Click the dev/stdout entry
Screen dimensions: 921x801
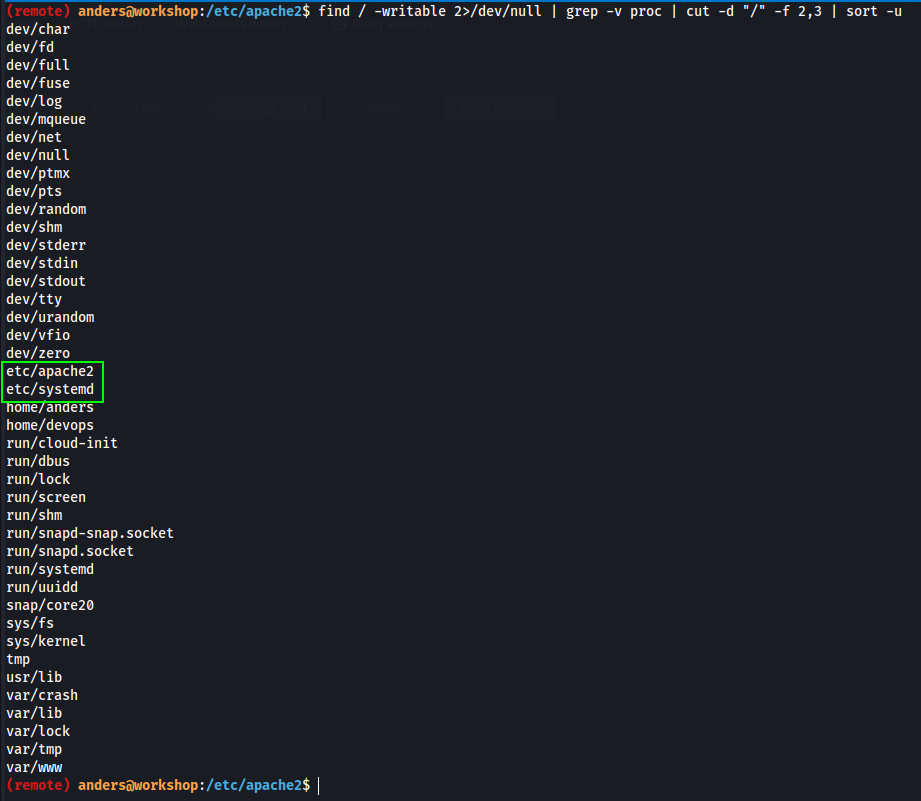46,281
